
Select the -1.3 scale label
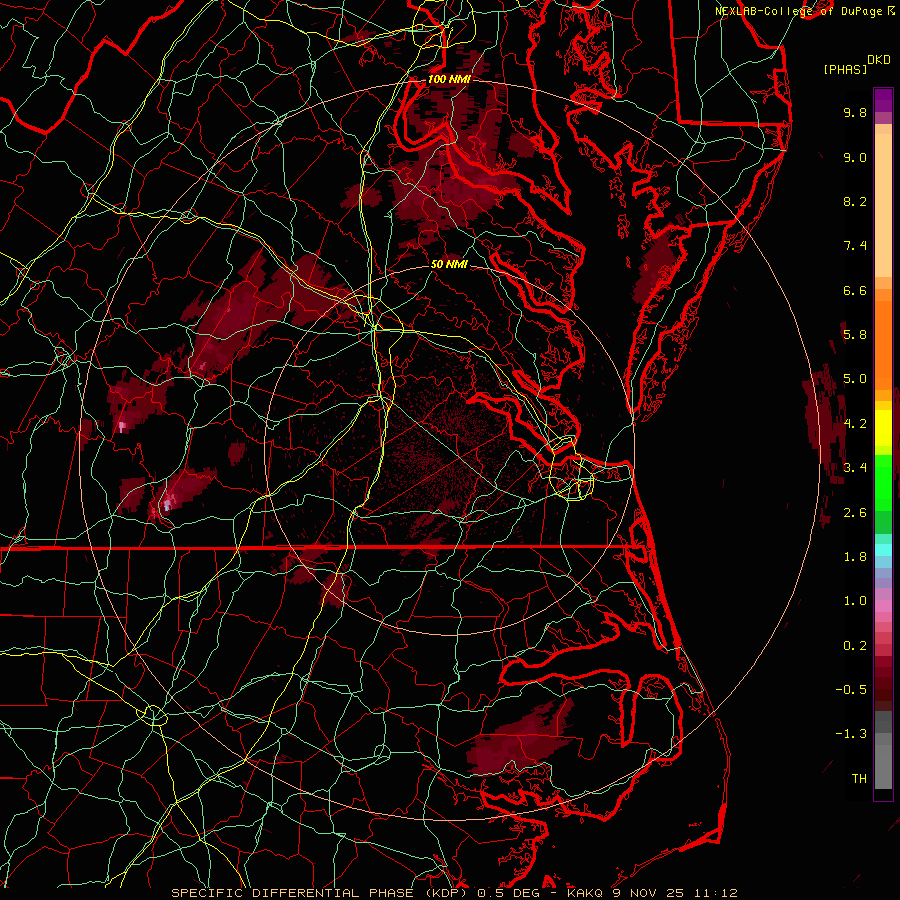pyautogui.click(x=851, y=734)
